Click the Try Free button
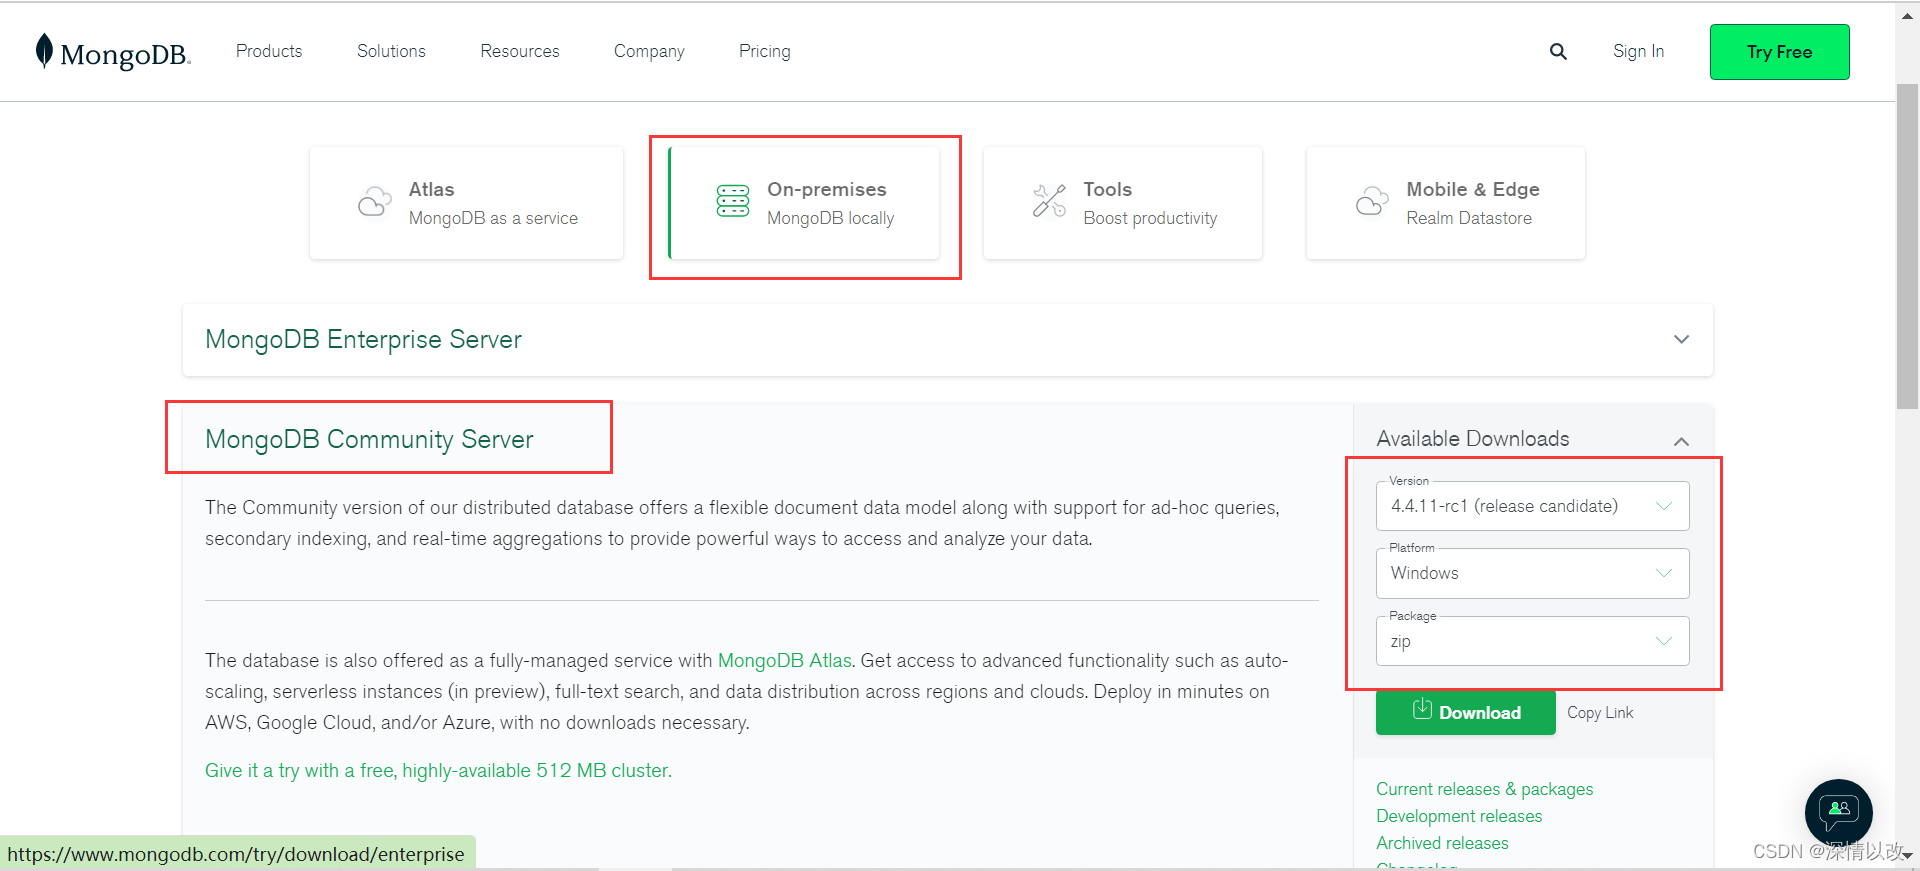The image size is (1920, 871). pyautogui.click(x=1780, y=52)
